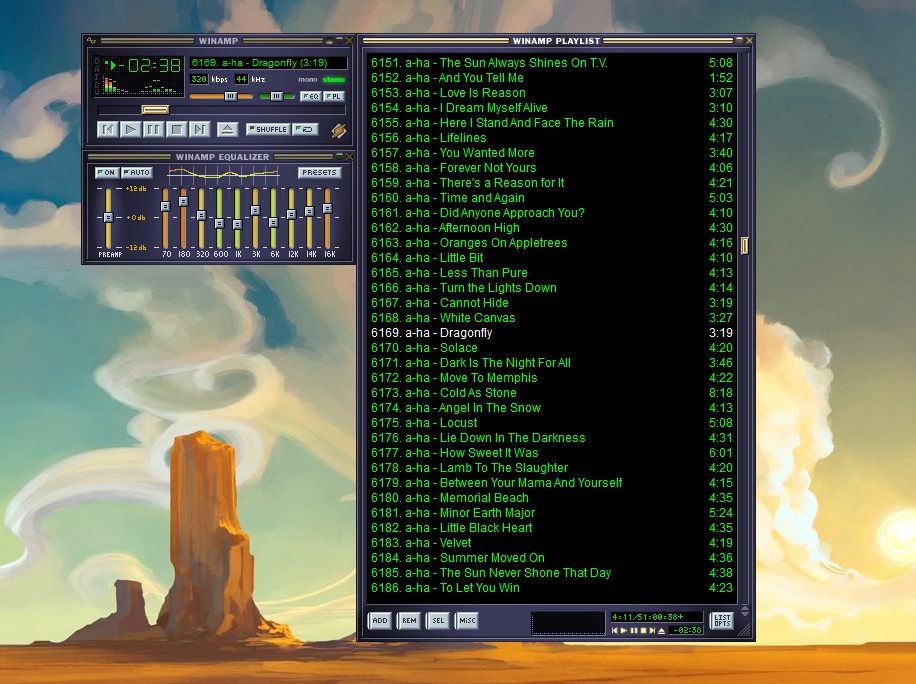916x684 pixels.
Task: Click the Winamp lightning bolt logo
Action: 338,131
